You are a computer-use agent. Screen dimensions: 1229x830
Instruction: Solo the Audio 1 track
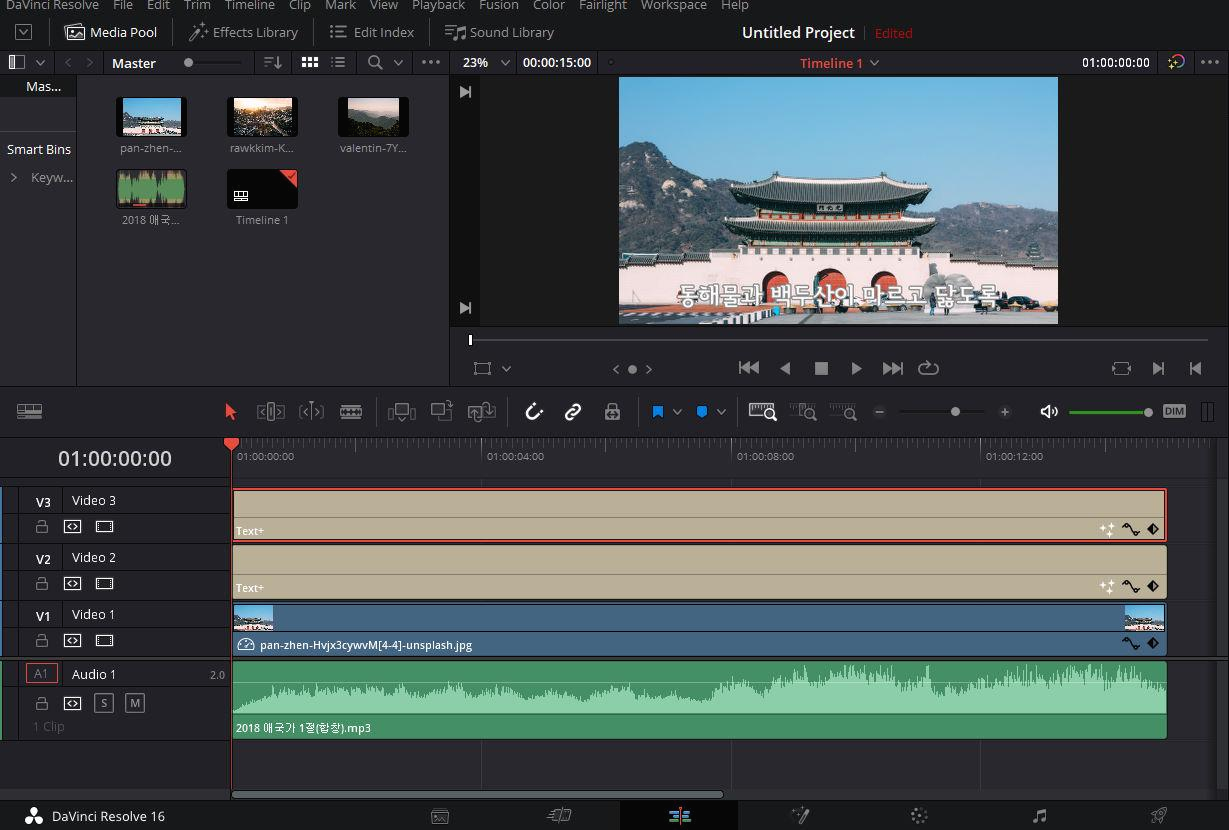point(103,703)
